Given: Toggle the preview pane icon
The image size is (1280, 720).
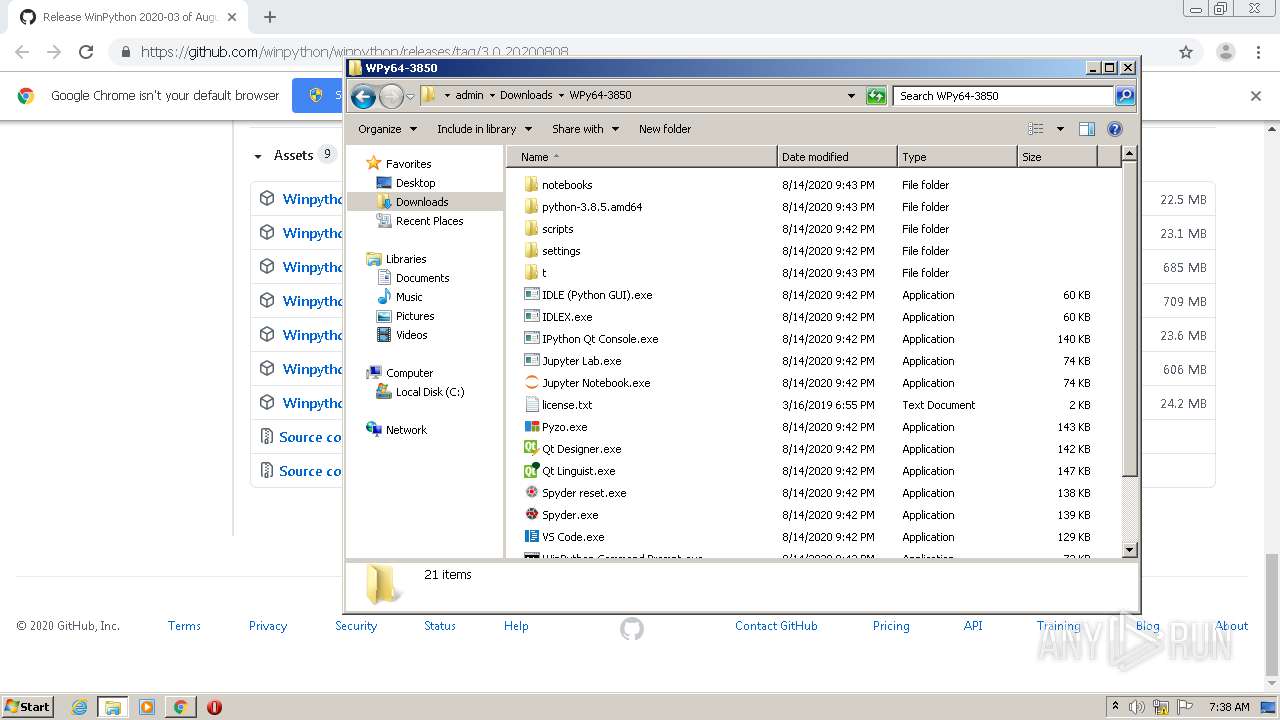Looking at the screenshot, I should point(1087,129).
